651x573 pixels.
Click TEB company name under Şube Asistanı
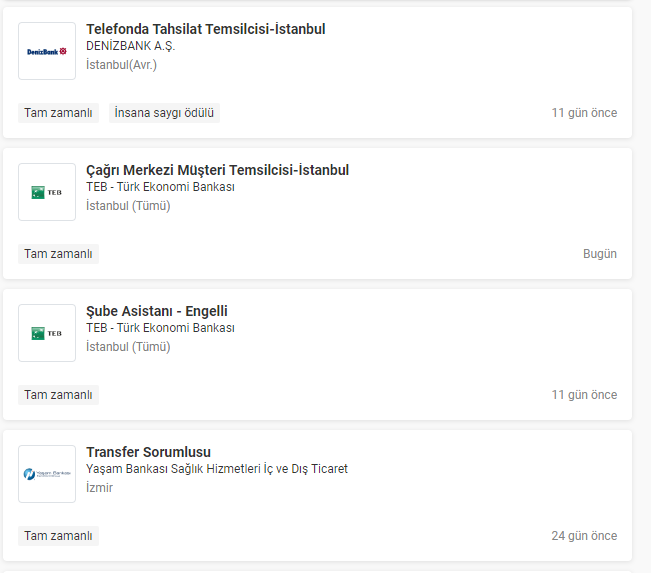tap(160, 328)
